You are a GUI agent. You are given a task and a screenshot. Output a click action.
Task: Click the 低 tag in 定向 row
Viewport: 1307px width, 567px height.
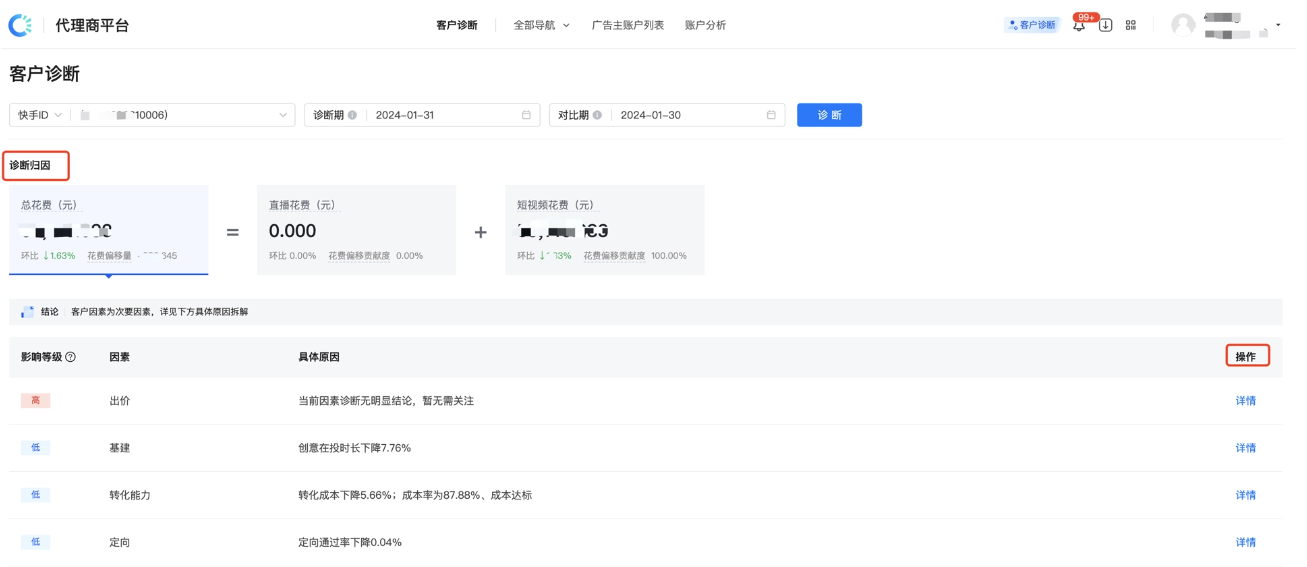click(x=35, y=542)
